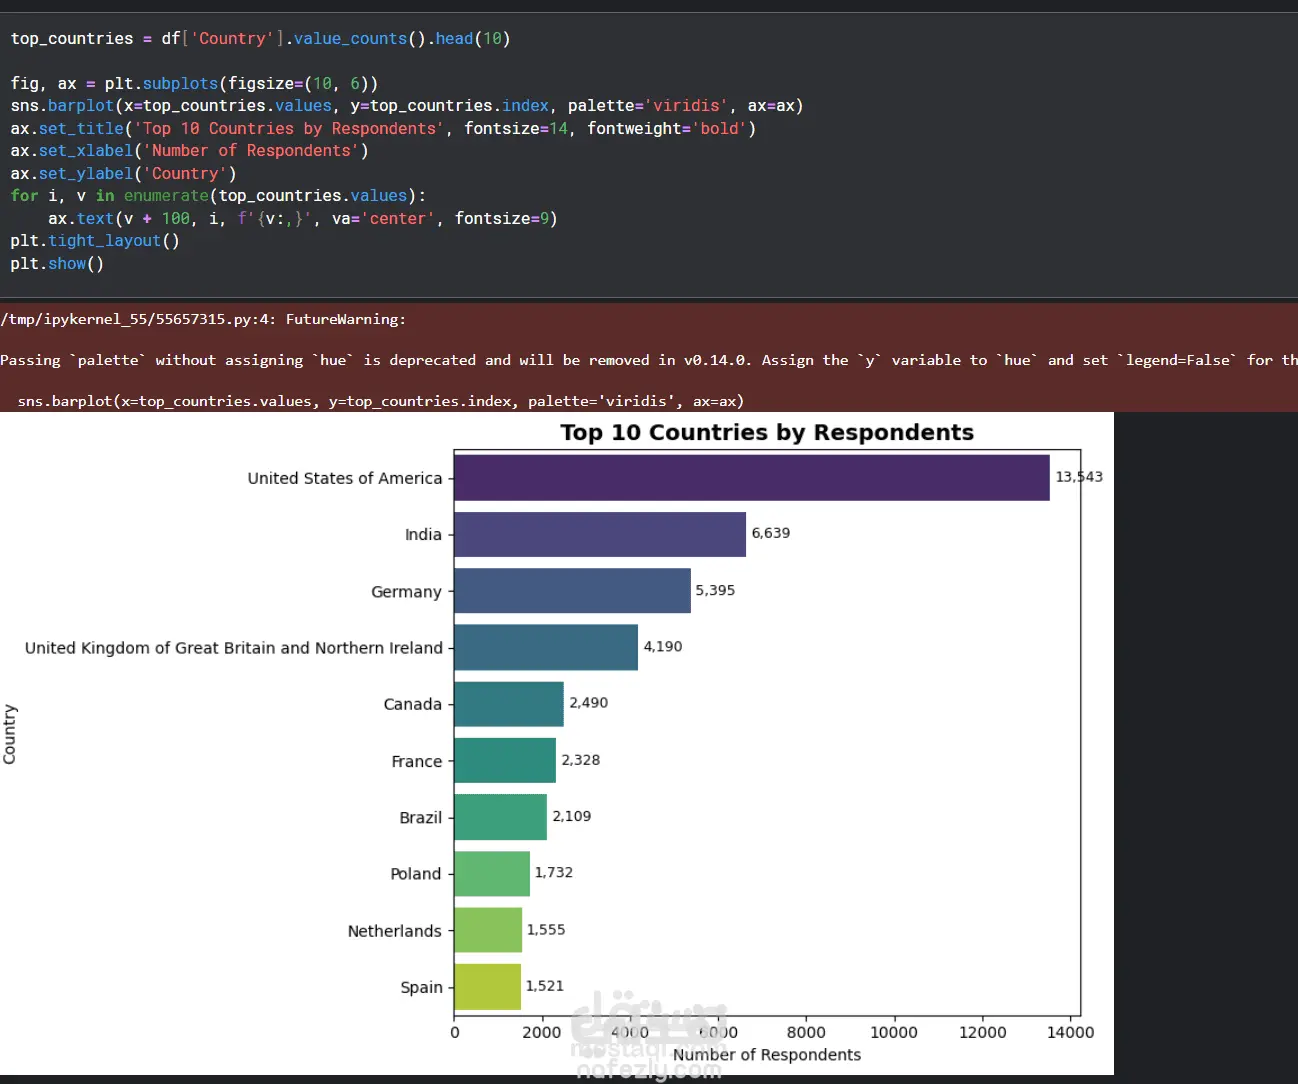
Task: Click the yellow-green Spain bar
Action: [488, 987]
